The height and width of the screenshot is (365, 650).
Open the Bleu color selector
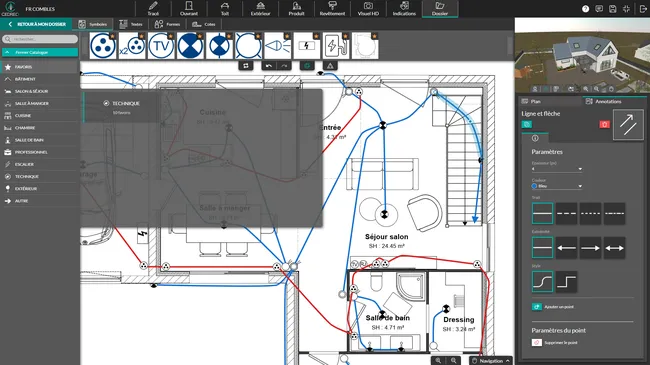pos(557,186)
